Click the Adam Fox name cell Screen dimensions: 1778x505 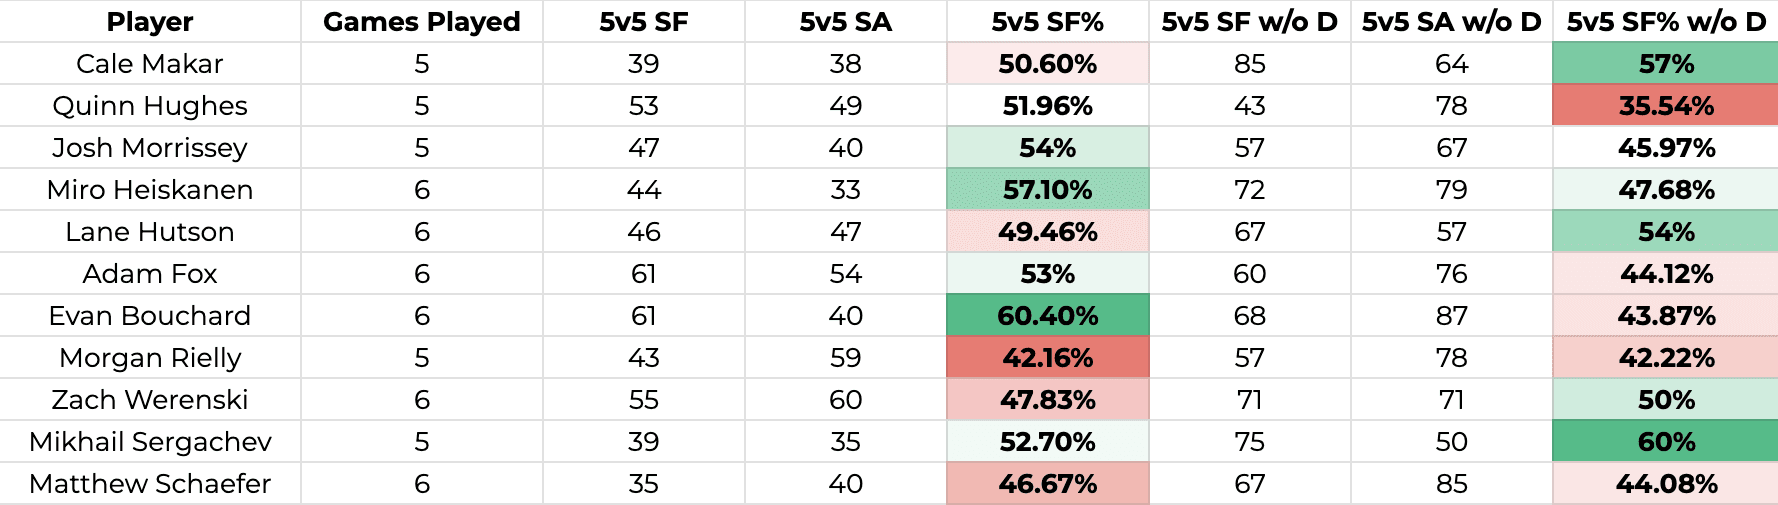tap(150, 274)
